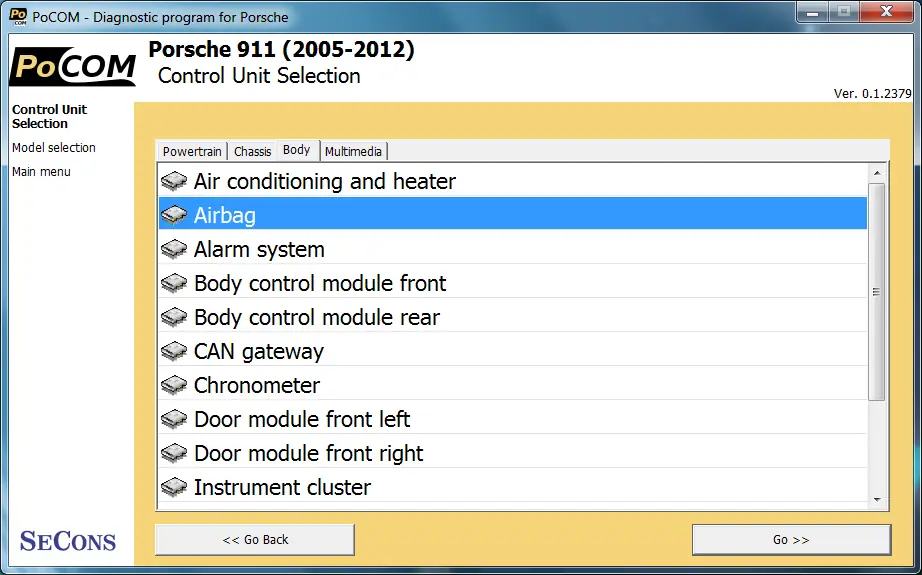
Task: Click the << Go Back button
Action: [x=255, y=540]
